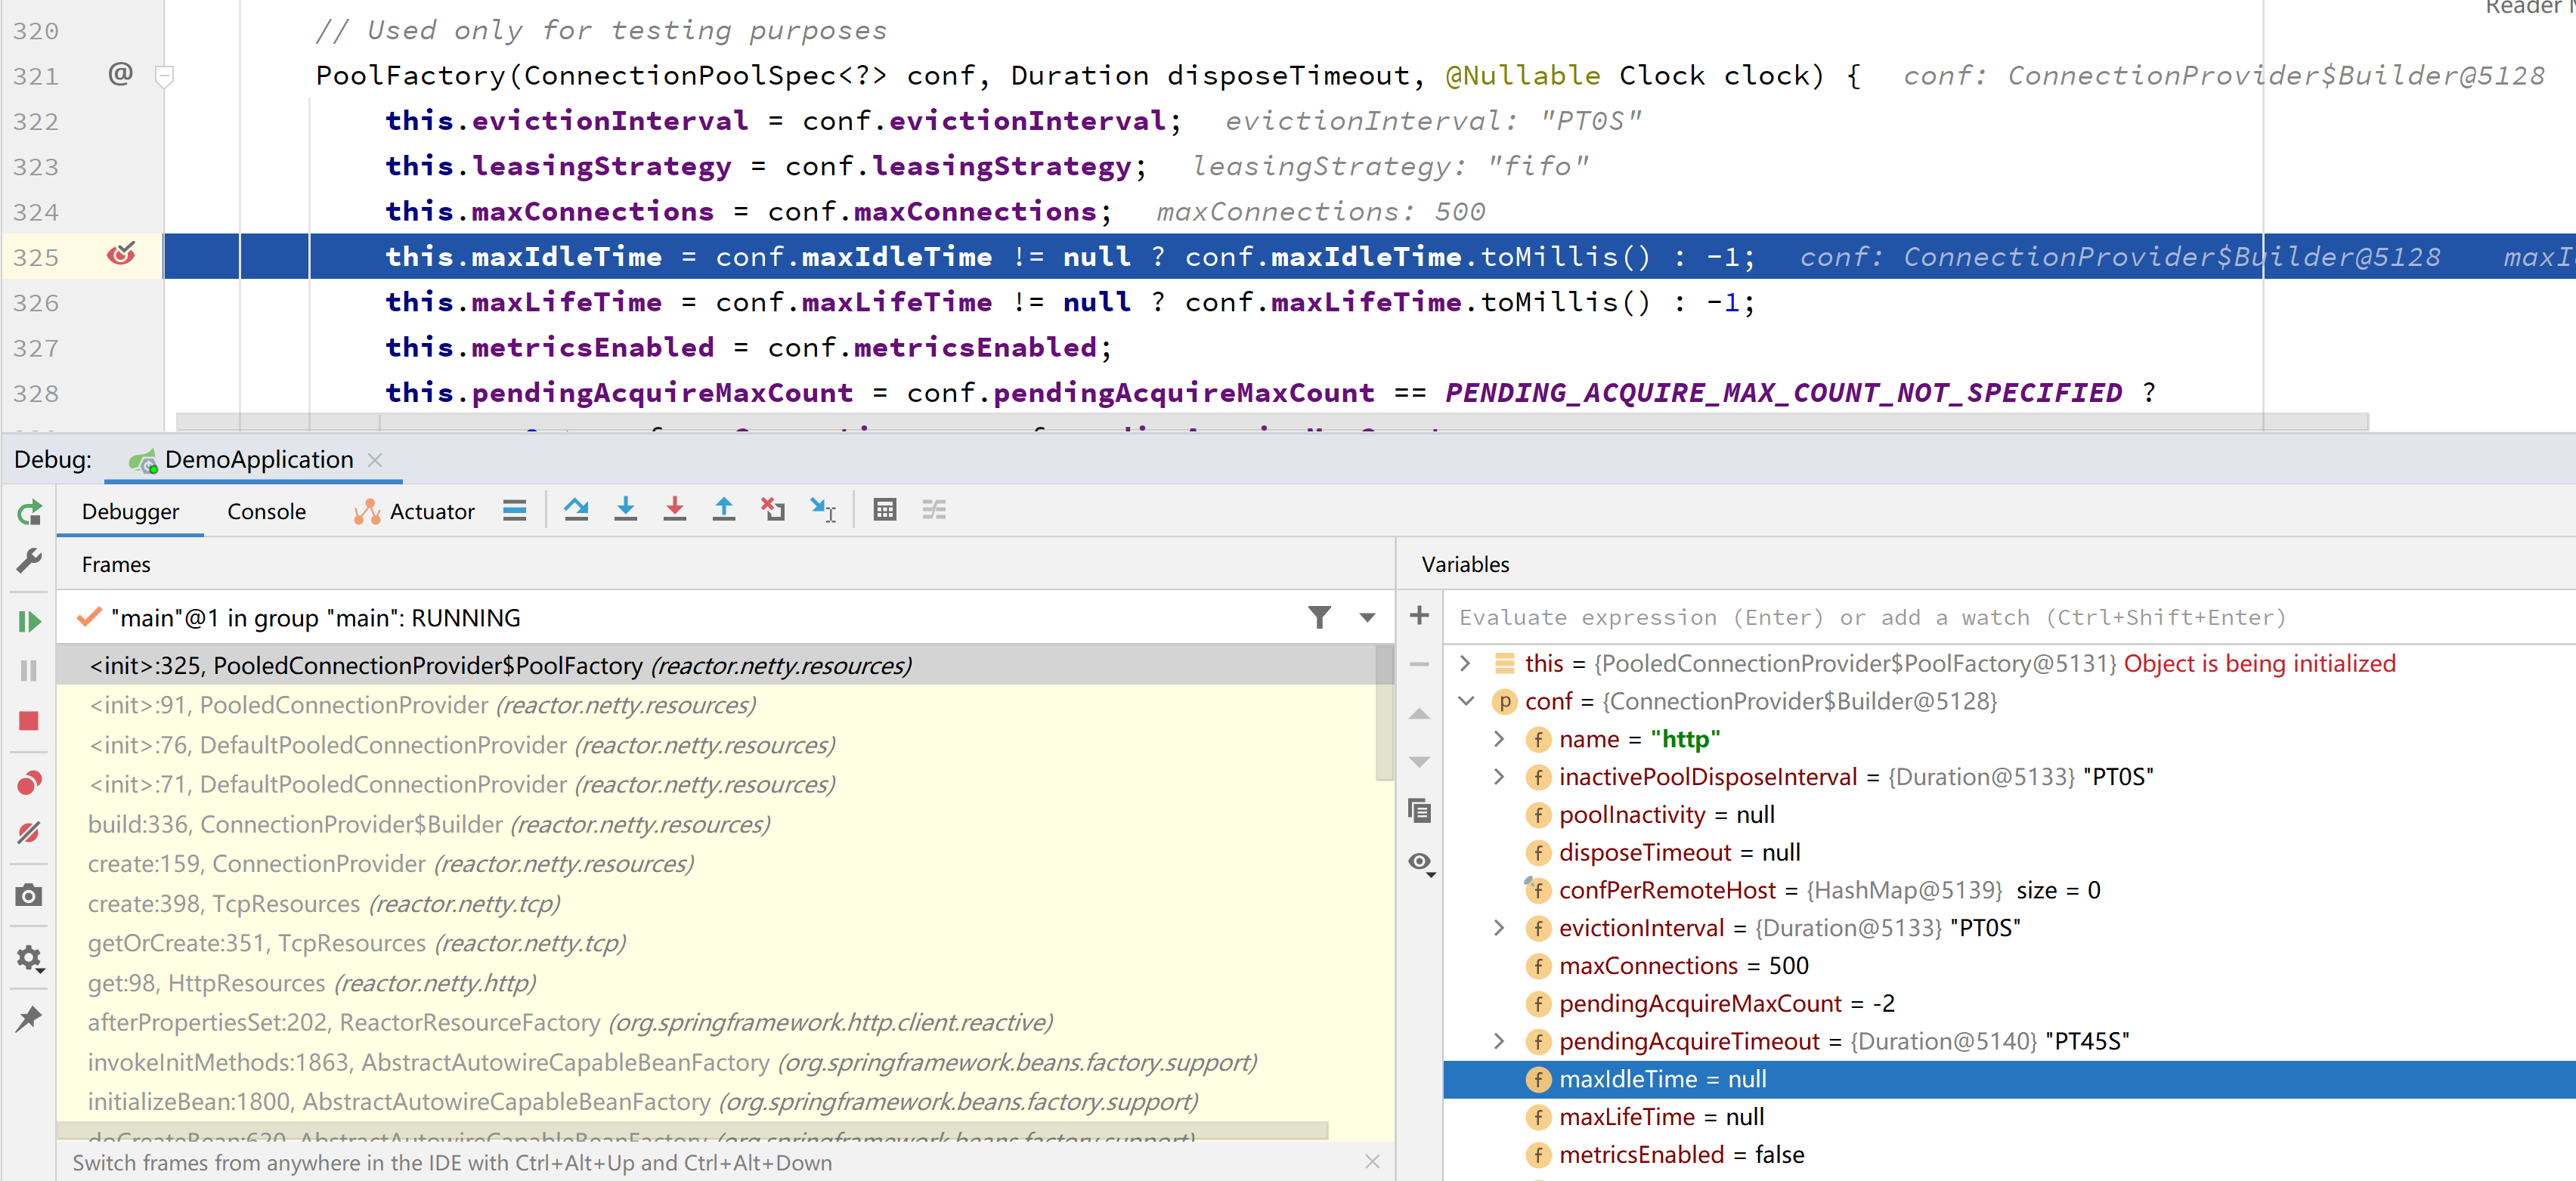Switch to the Console tab
The width and height of the screenshot is (2576, 1181).
coord(266,511)
